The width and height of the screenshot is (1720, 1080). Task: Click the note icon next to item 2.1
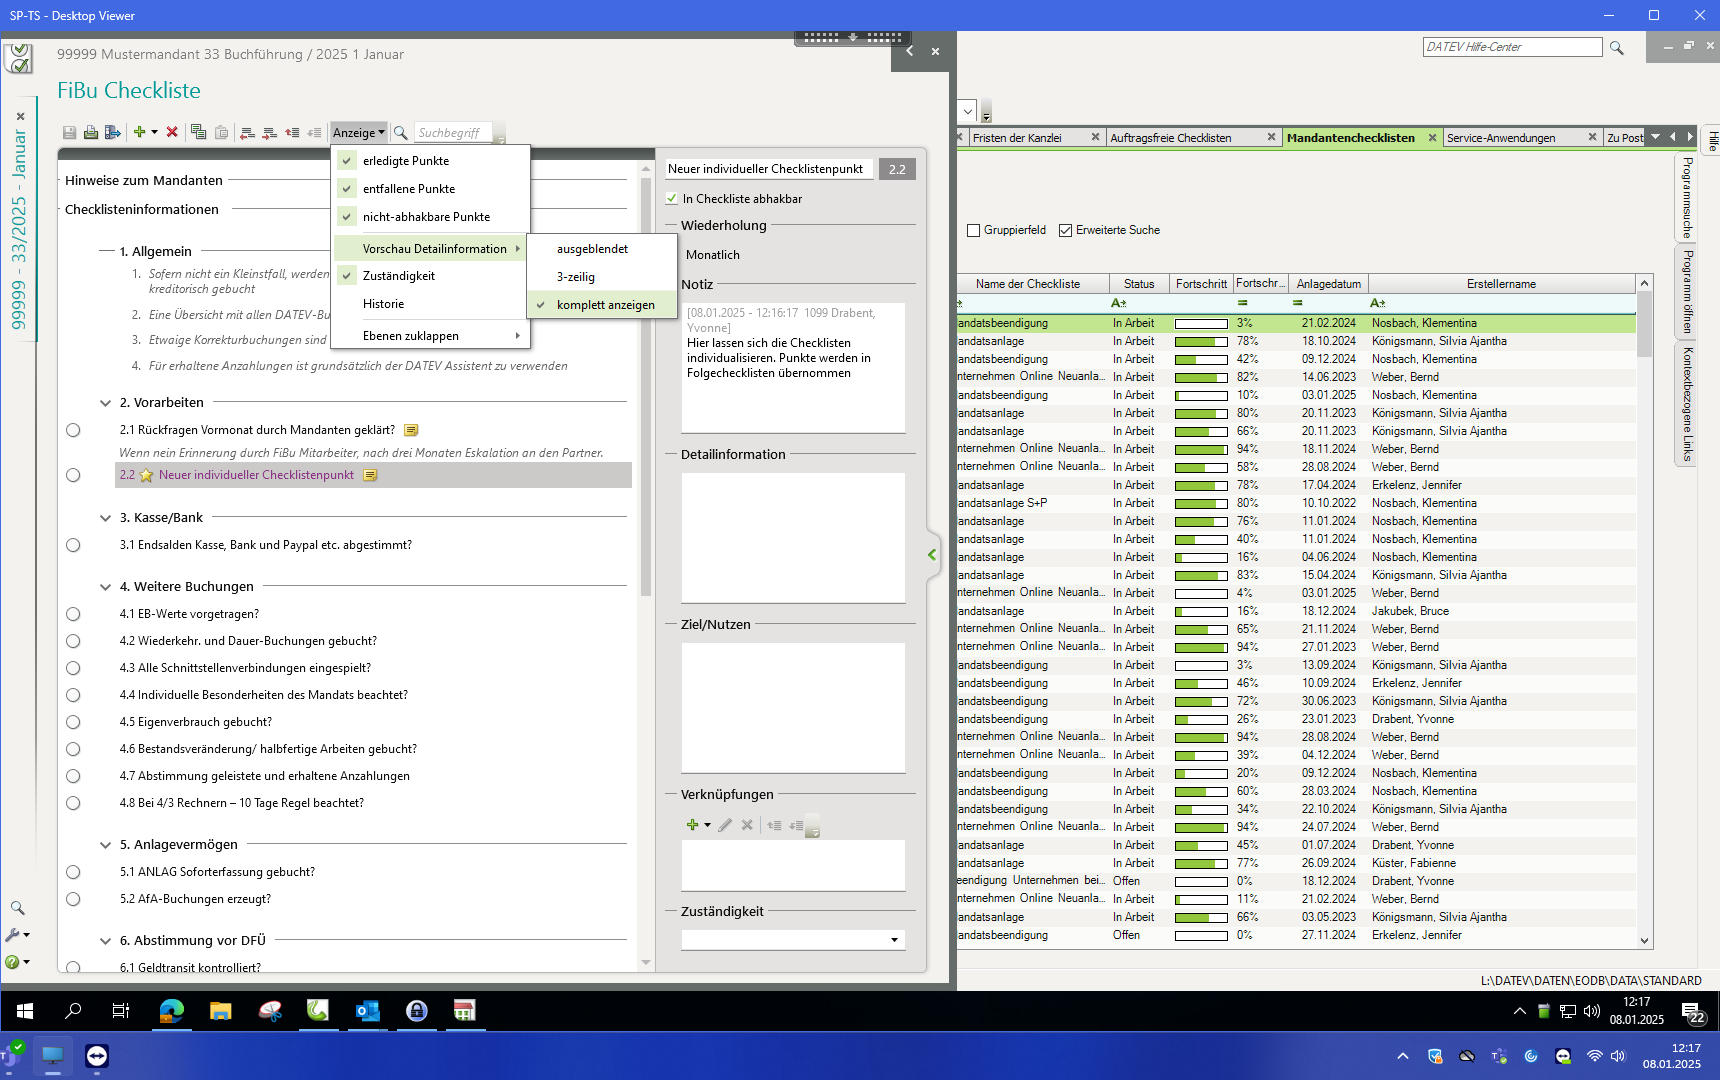pos(411,430)
